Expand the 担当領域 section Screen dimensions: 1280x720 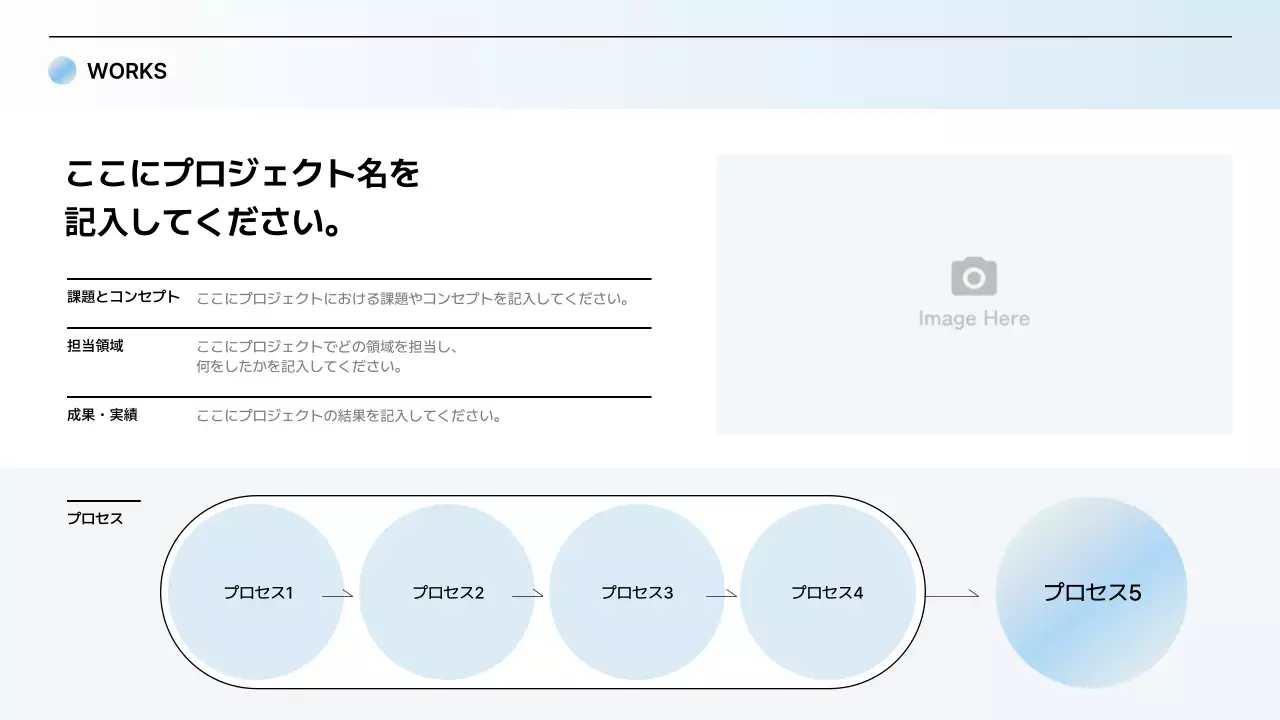(x=95, y=346)
